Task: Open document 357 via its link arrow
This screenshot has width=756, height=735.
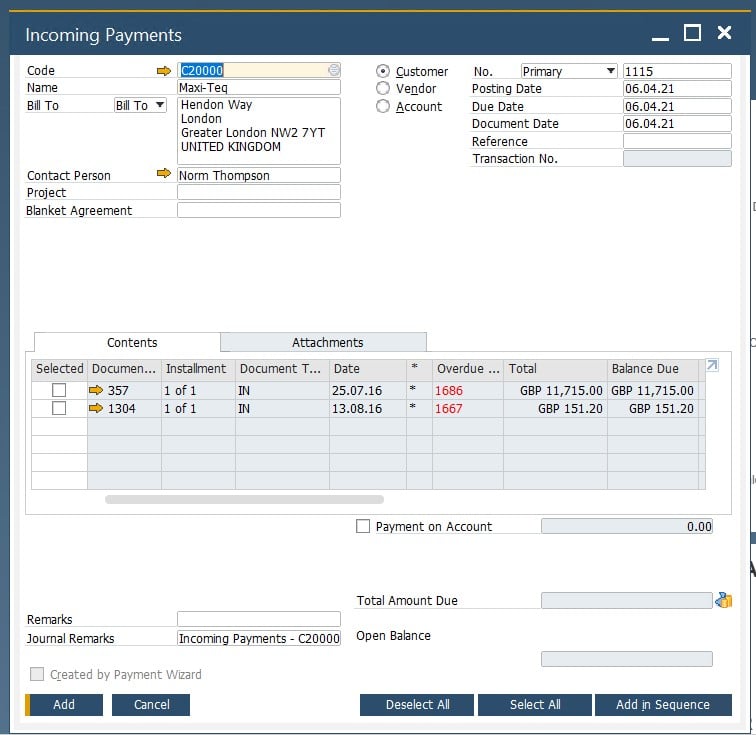Action: pos(96,390)
